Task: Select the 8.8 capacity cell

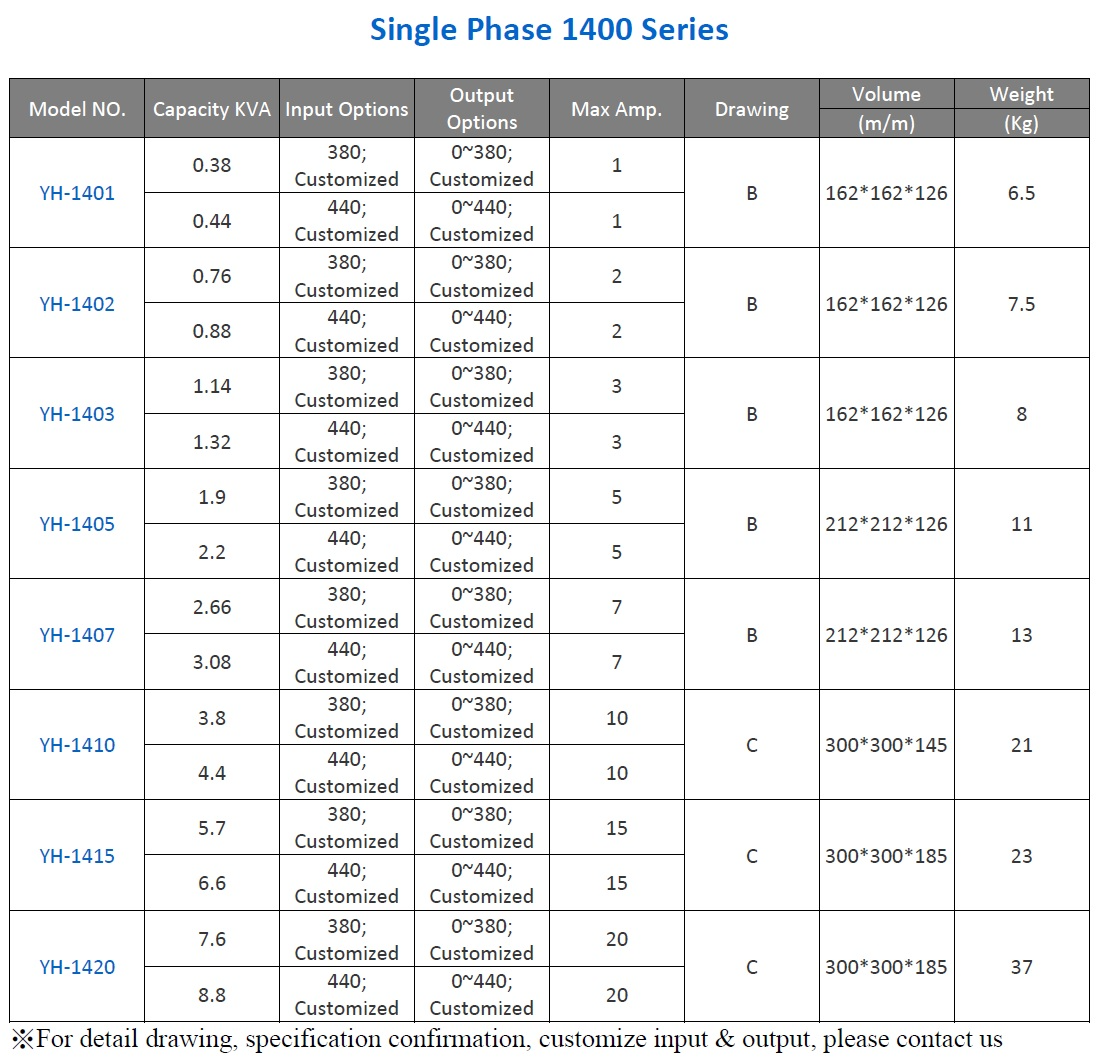Action: 212,995
